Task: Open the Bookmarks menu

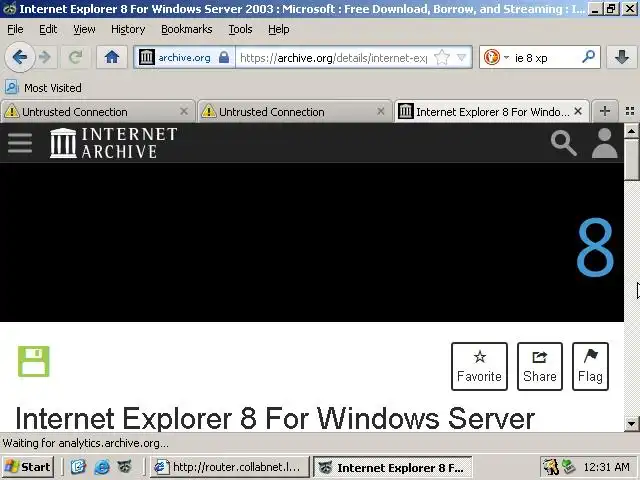Action: click(187, 29)
